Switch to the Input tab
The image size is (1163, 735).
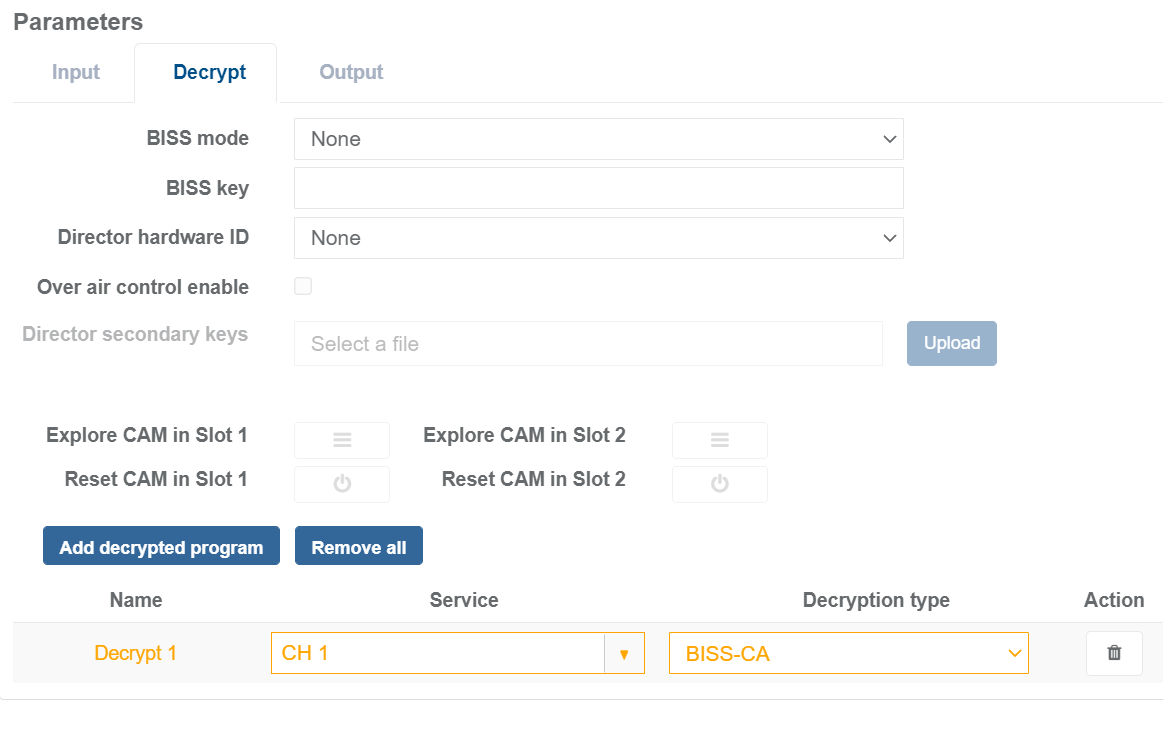(76, 73)
